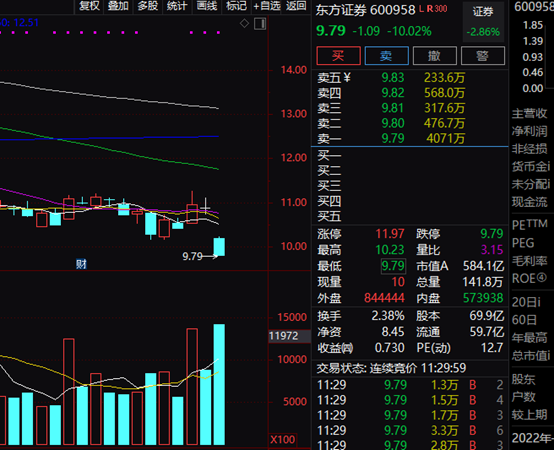Image resolution: width=554 pixels, height=450 pixels.
Task: Click the 警 alert button
Action: [x=483, y=56]
